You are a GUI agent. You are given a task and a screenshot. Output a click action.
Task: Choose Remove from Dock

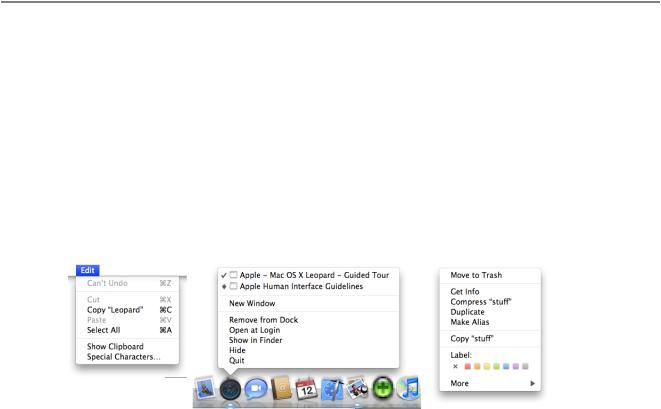pyautogui.click(x=308, y=320)
